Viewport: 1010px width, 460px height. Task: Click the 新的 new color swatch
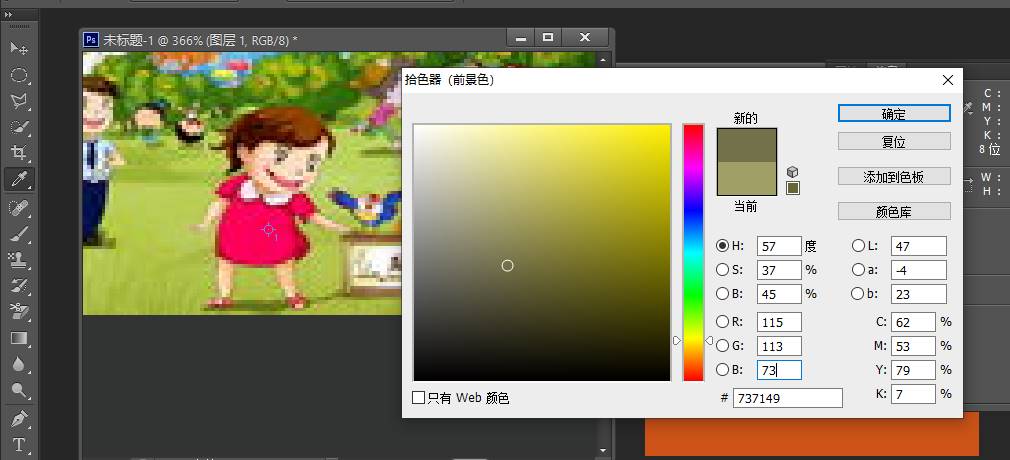(x=747, y=145)
